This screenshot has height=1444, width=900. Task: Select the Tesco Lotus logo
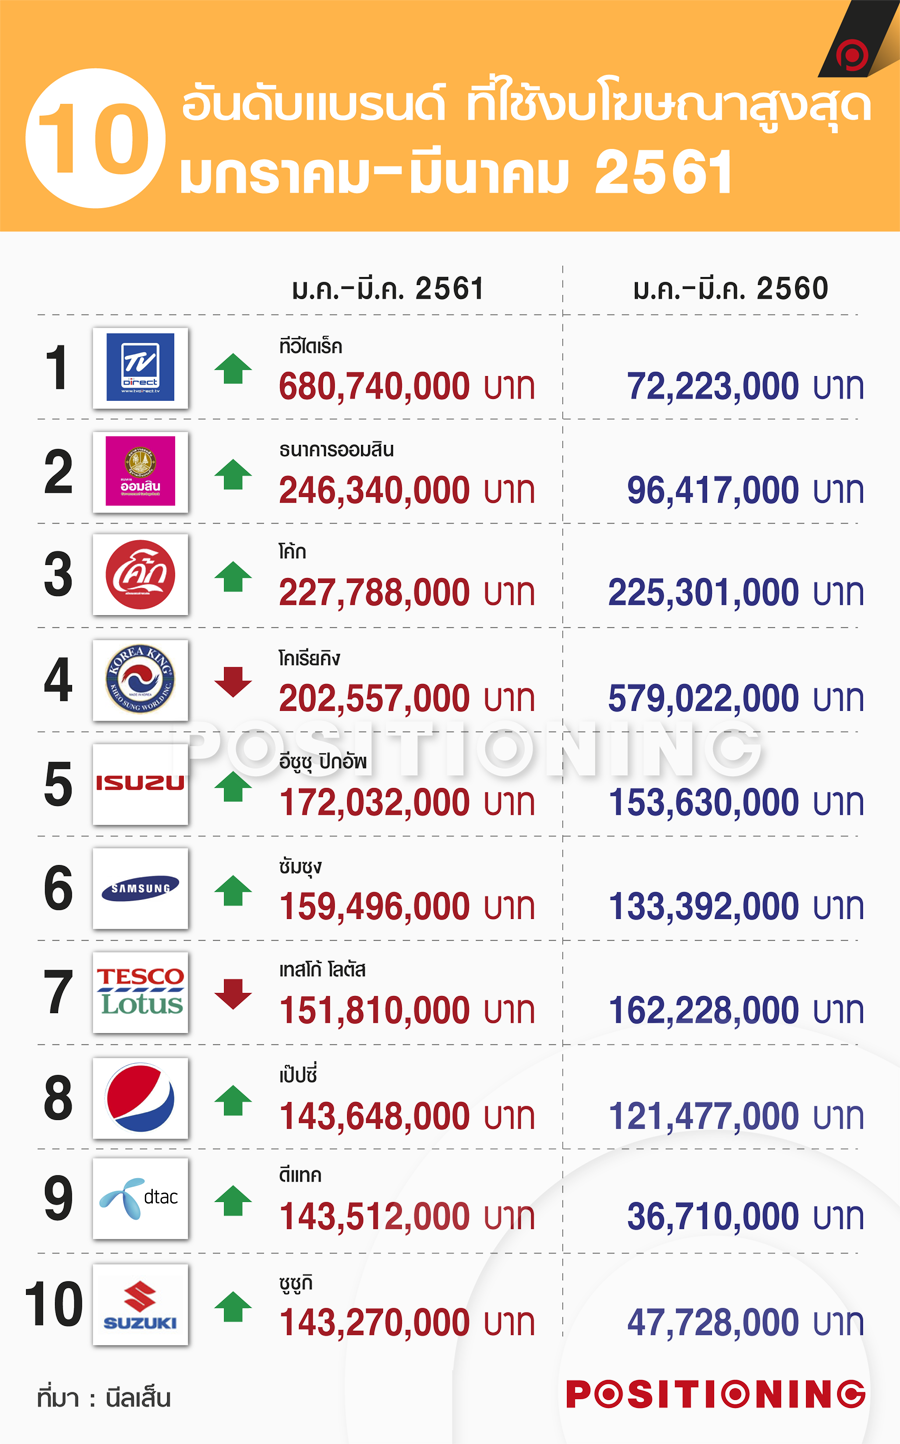pyautogui.click(x=140, y=992)
